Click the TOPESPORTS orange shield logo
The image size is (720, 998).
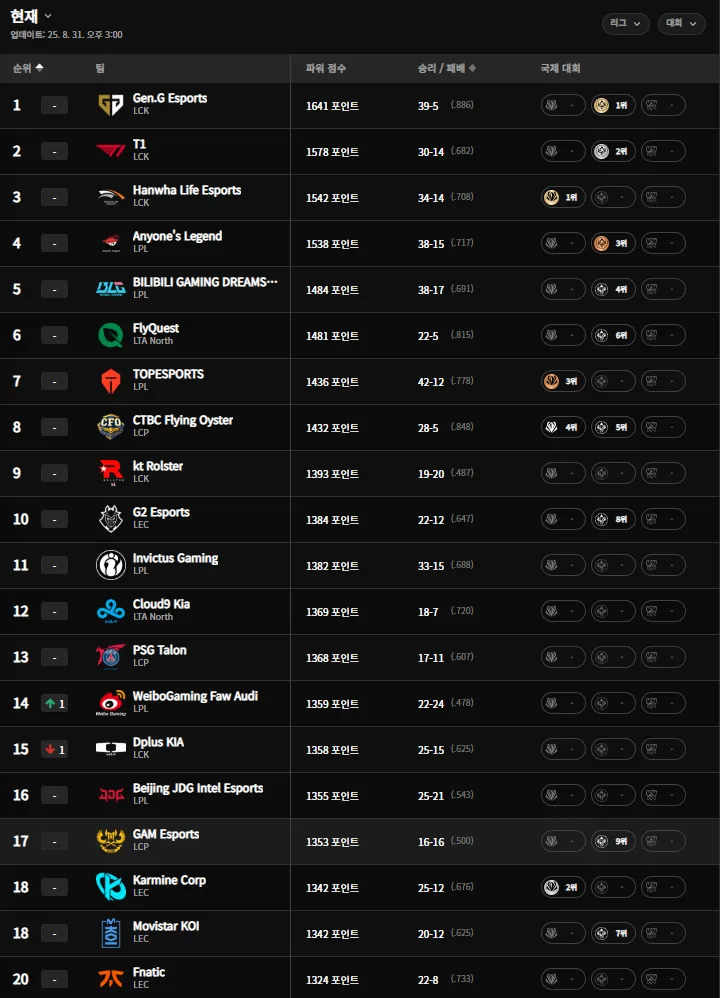(x=111, y=381)
